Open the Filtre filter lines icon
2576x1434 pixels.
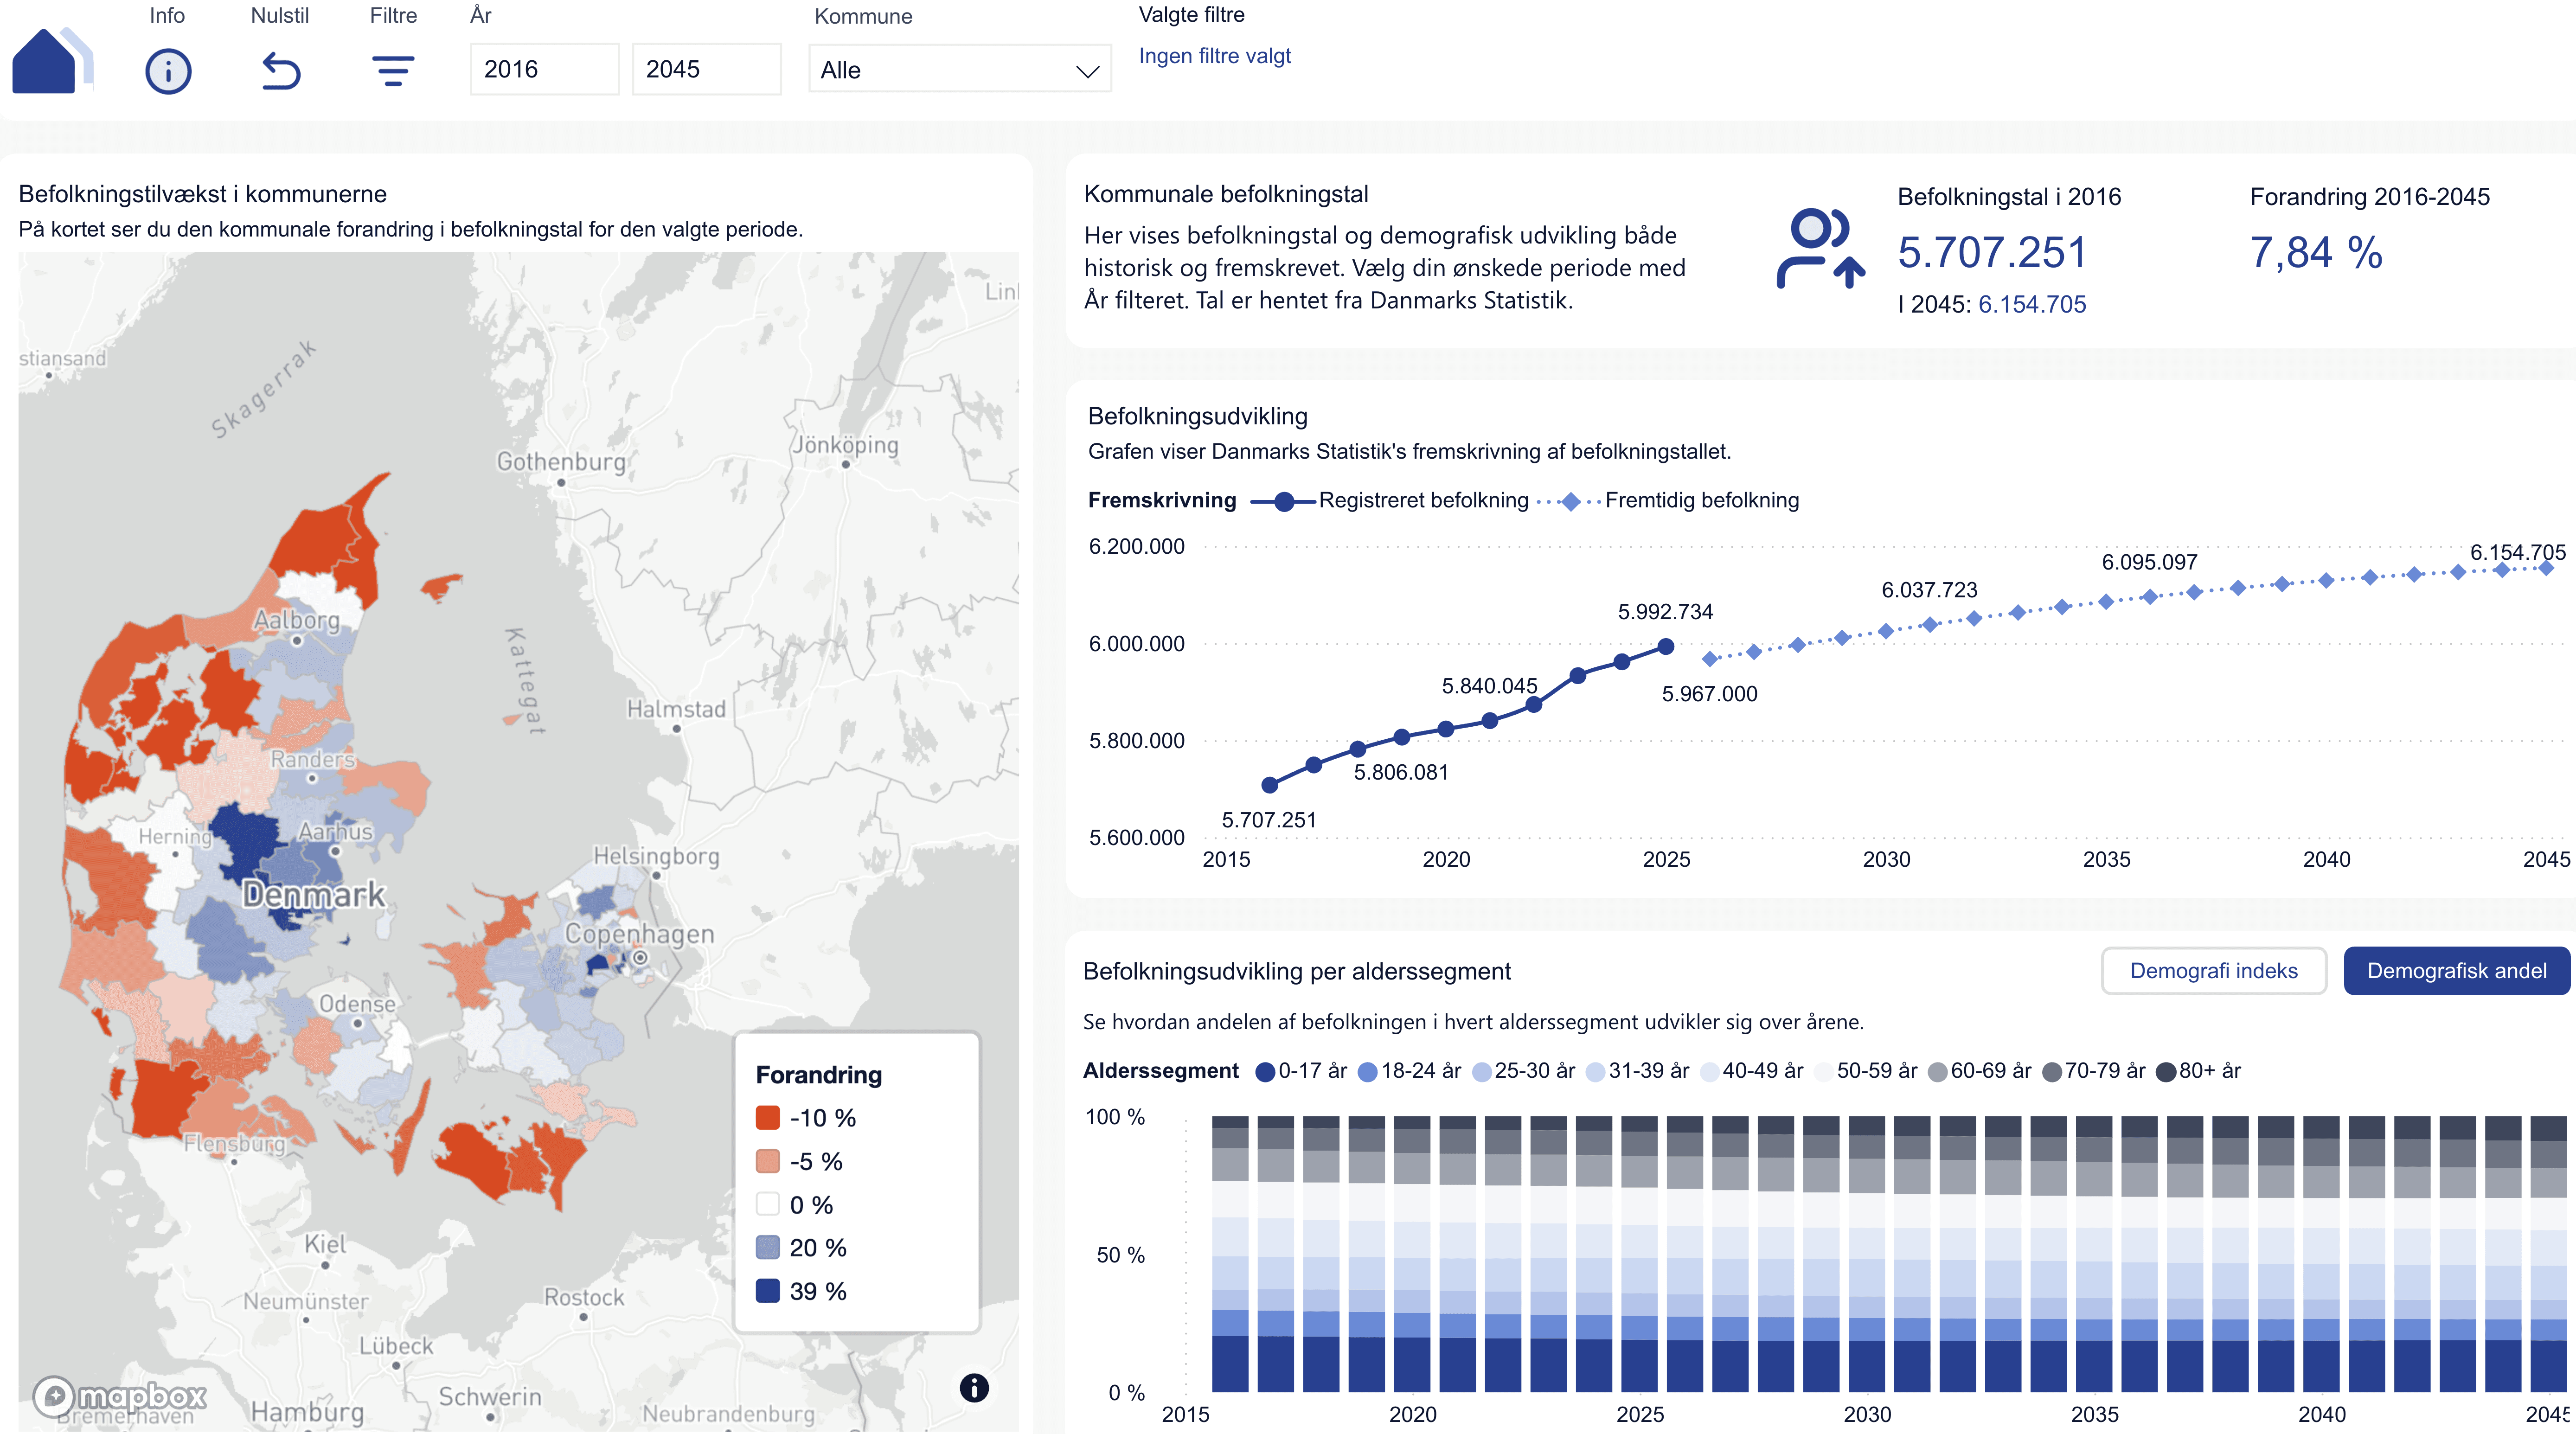click(393, 71)
